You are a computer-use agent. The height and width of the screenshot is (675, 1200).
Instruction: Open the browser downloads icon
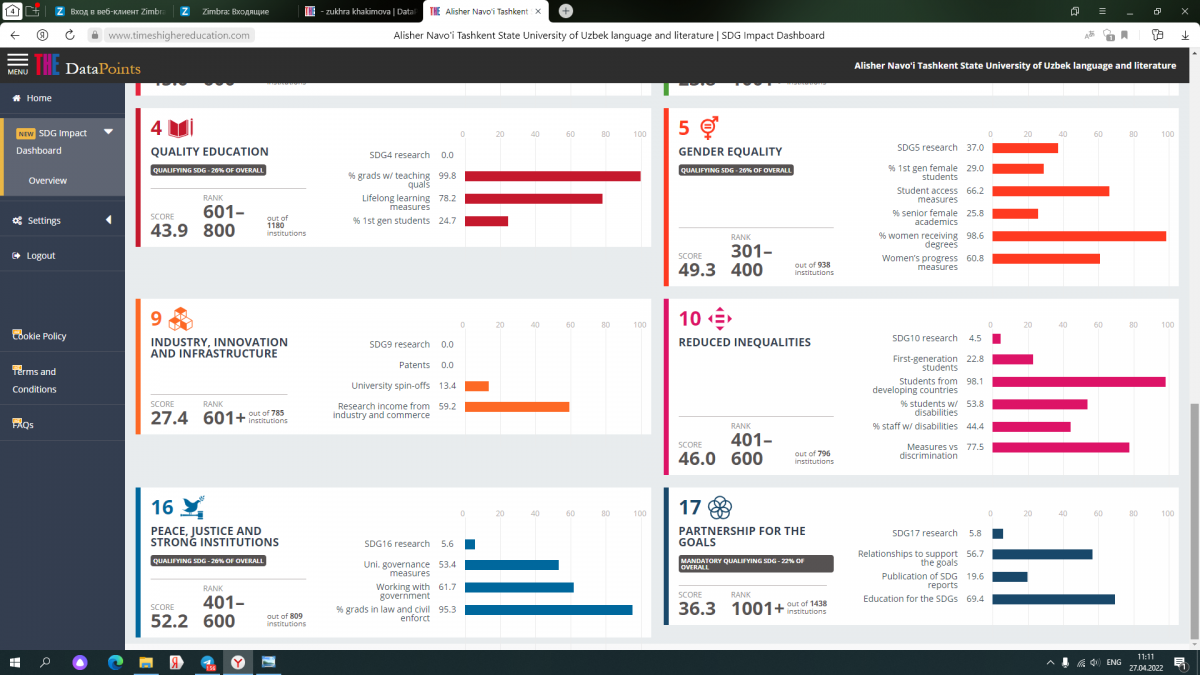(x=1183, y=35)
